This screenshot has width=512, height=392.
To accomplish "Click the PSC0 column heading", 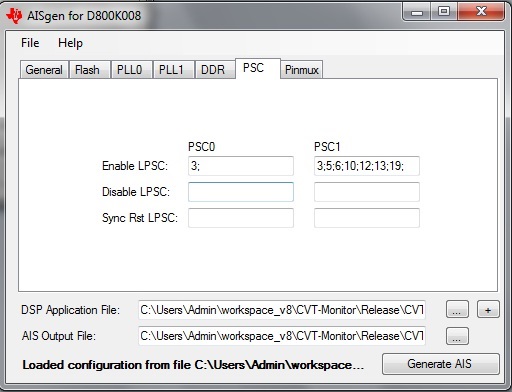I will (202, 147).
